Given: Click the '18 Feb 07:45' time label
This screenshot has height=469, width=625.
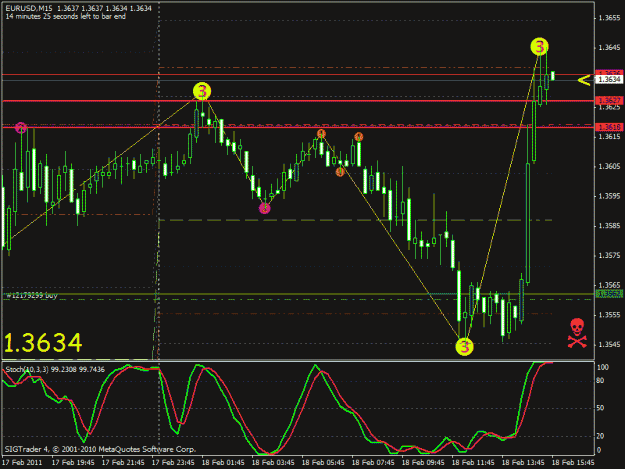Looking at the screenshot, I should click(x=373, y=463).
